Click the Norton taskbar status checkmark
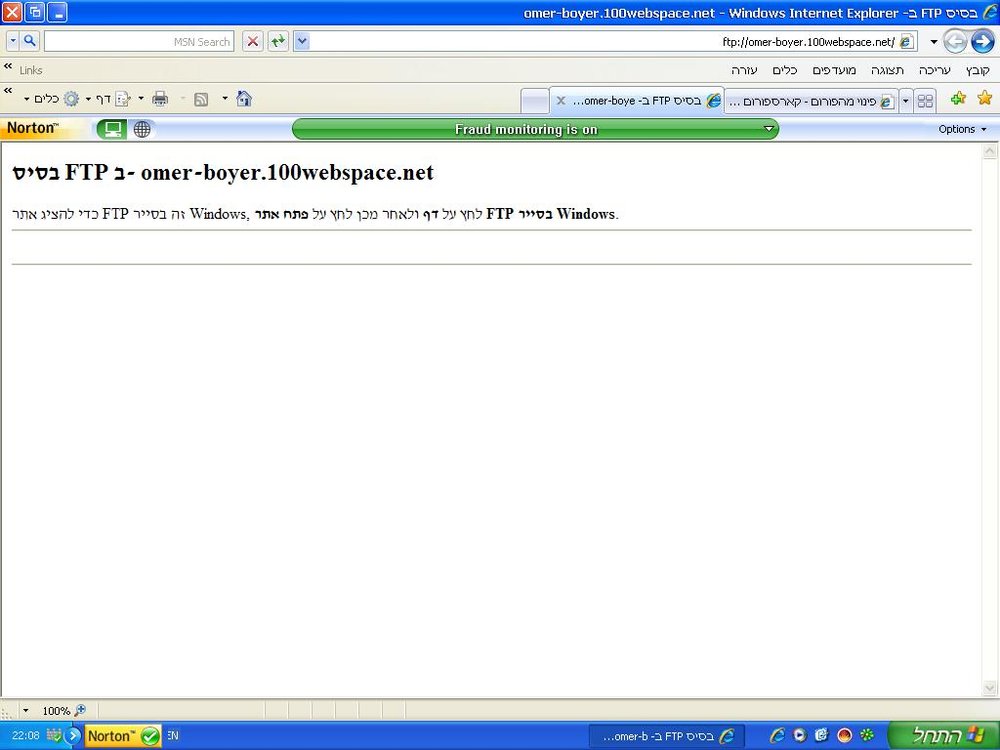This screenshot has height=750, width=1000. coord(151,736)
